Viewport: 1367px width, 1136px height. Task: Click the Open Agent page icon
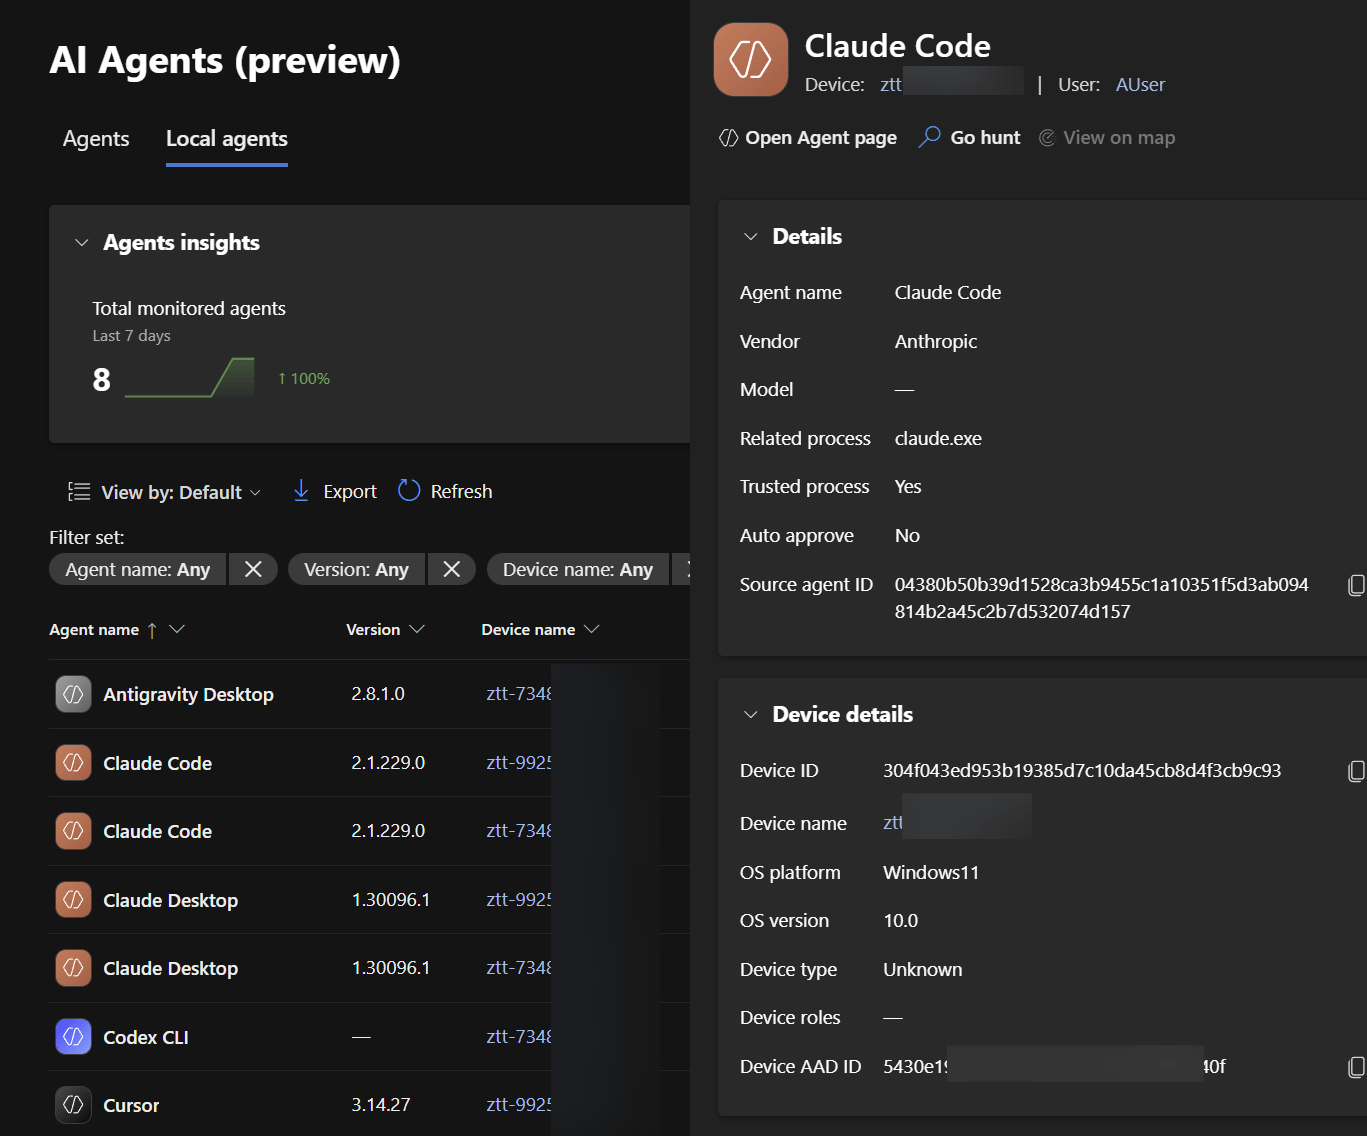tap(729, 138)
